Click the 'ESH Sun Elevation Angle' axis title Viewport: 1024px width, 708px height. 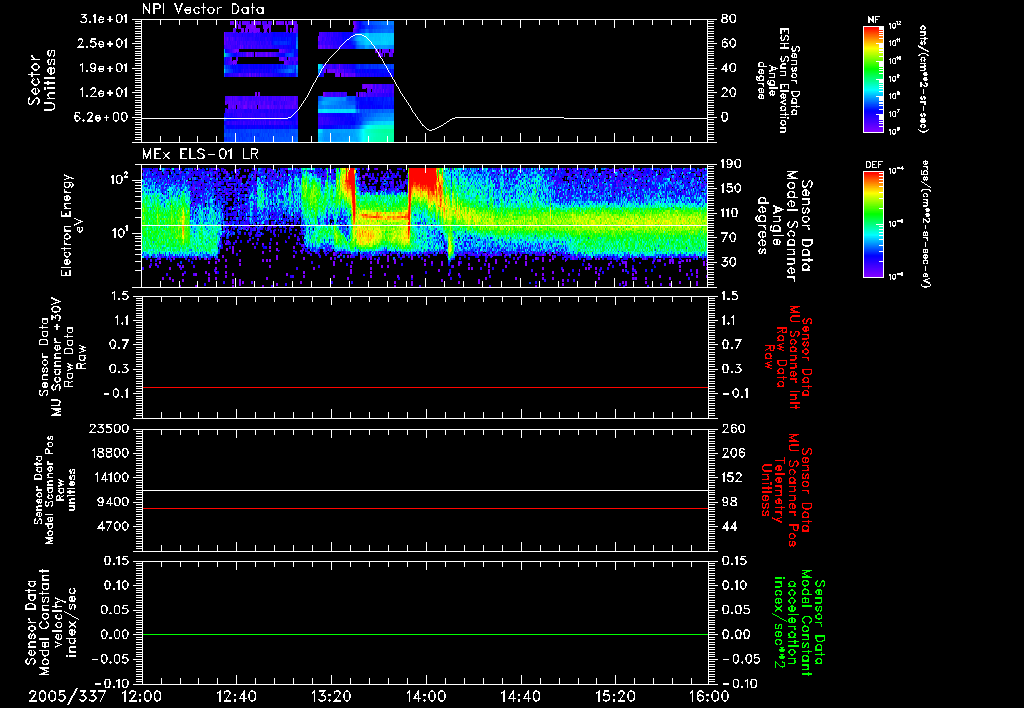(x=777, y=80)
